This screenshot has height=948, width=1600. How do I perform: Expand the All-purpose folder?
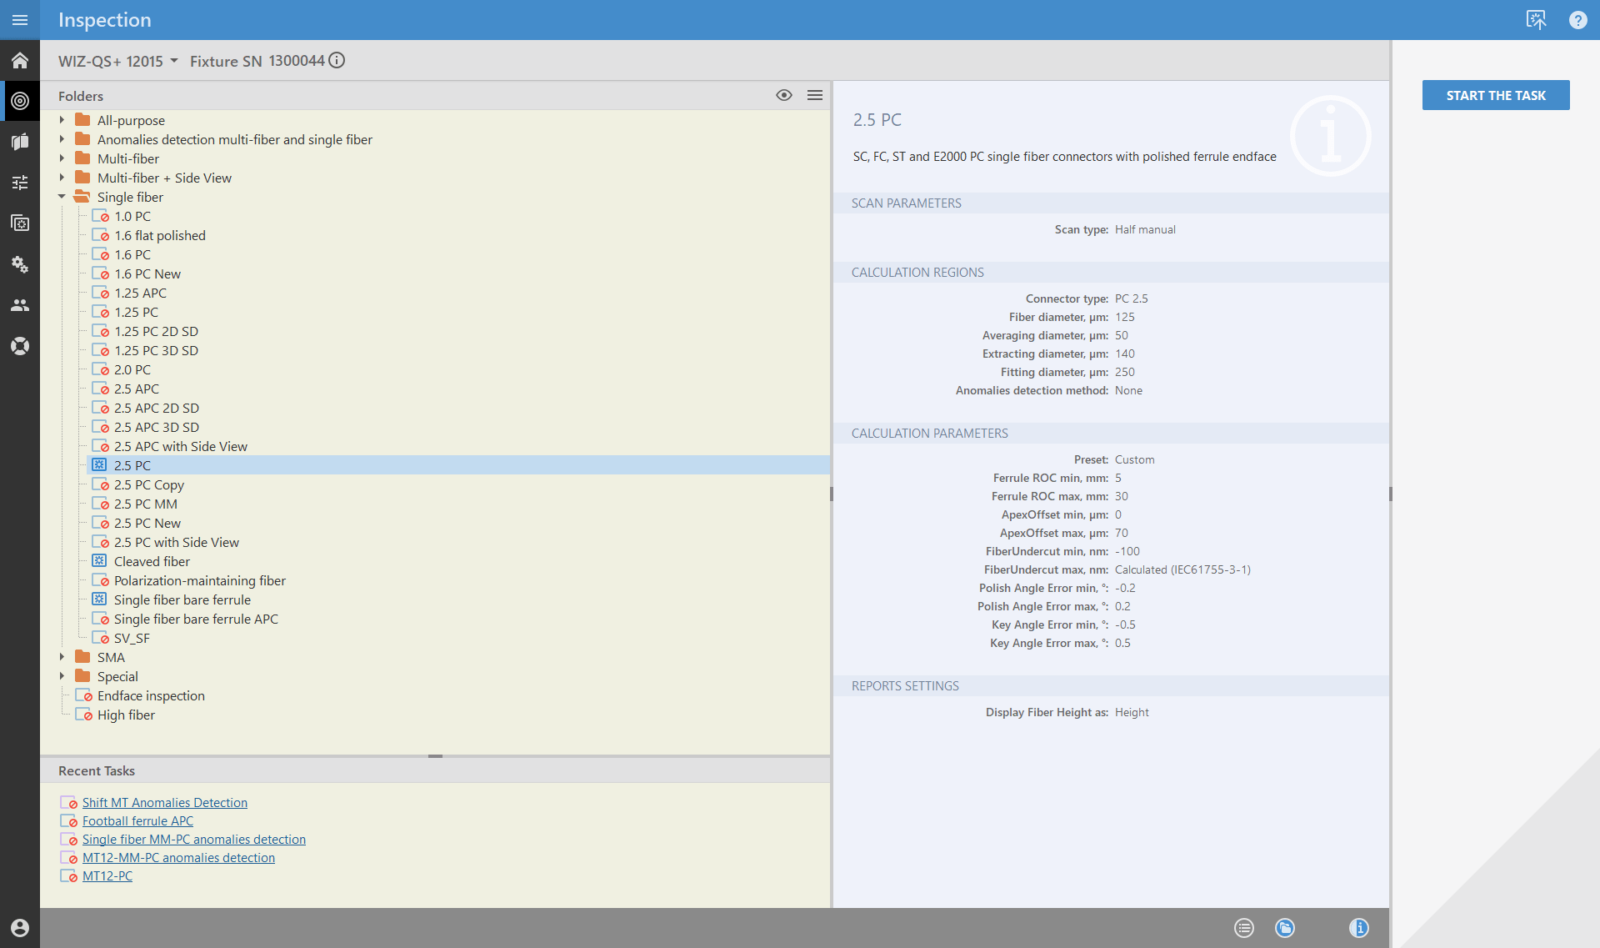[x=62, y=120]
